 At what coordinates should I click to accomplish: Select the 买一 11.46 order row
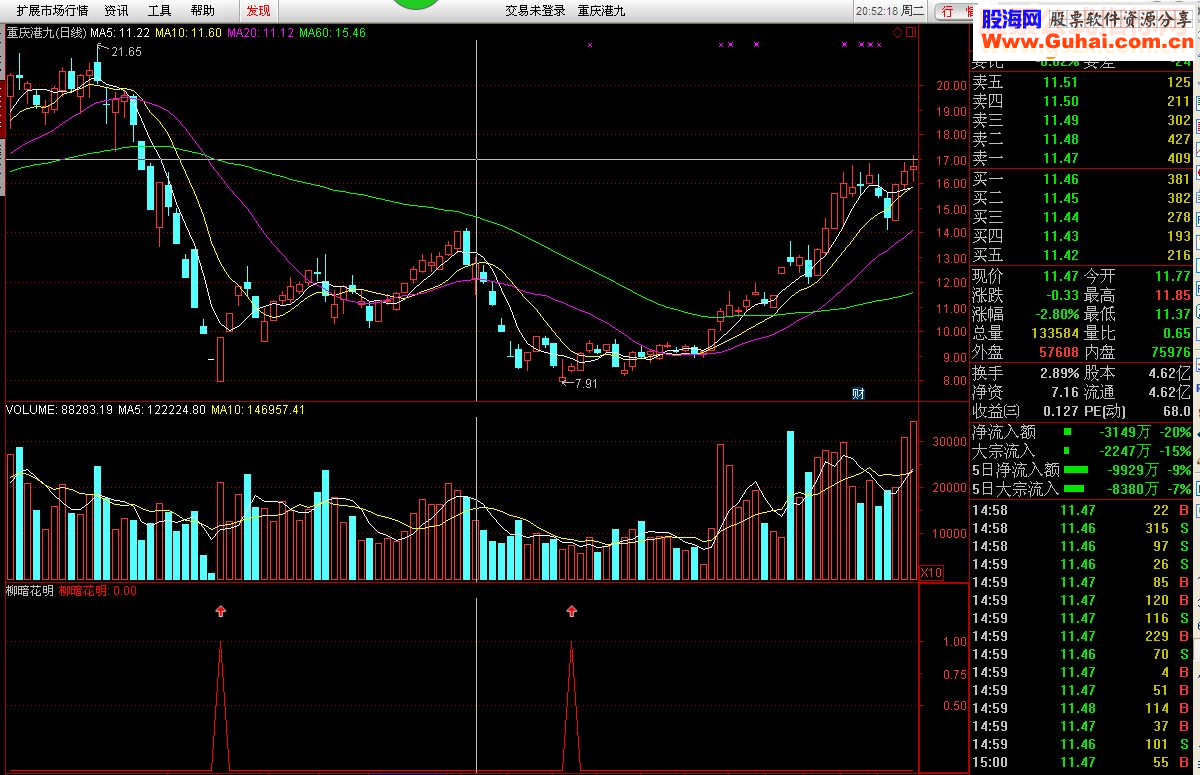coord(1082,180)
